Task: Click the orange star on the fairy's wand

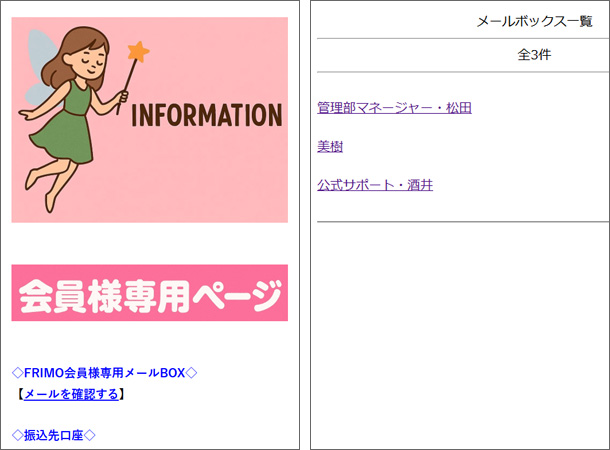Action: point(138,51)
